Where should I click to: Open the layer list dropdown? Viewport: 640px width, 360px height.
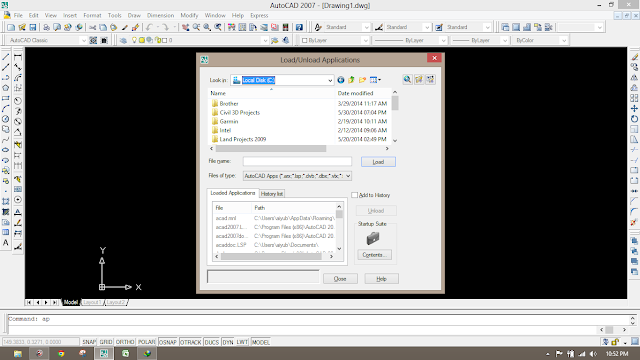pyautogui.click(x=264, y=40)
